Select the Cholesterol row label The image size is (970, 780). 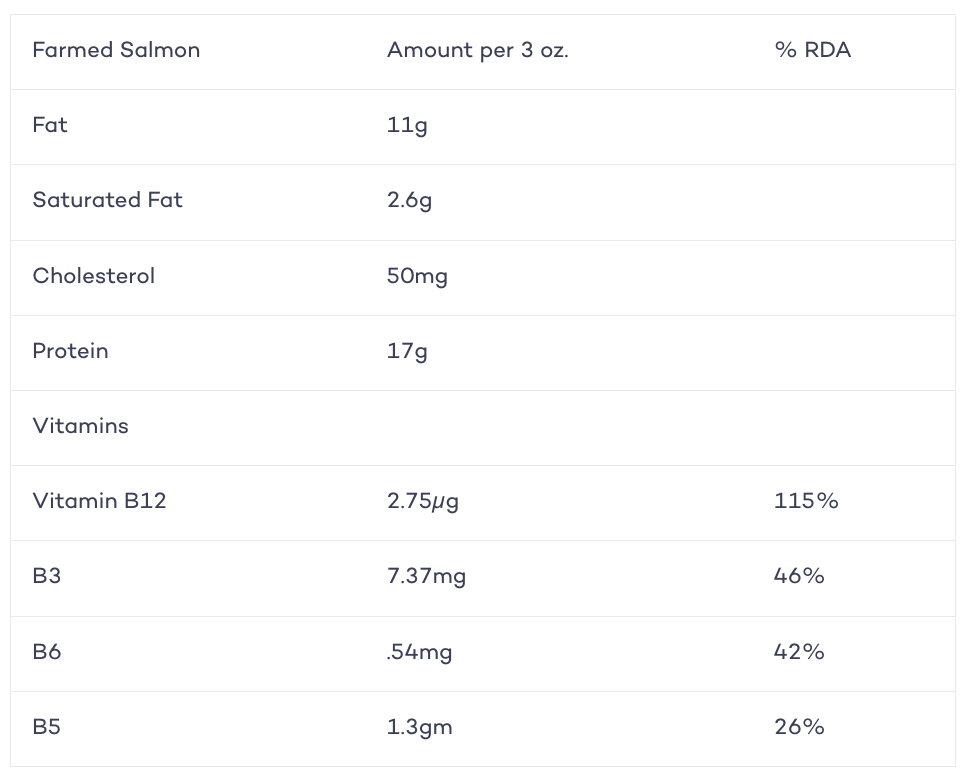click(93, 276)
